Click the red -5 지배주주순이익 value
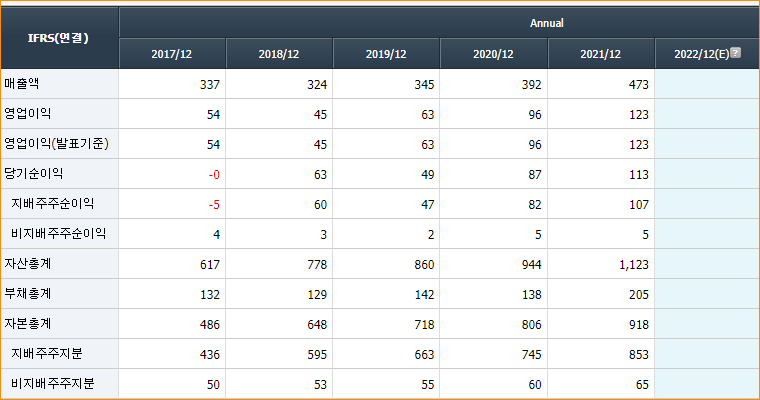760x400 pixels. (x=214, y=205)
